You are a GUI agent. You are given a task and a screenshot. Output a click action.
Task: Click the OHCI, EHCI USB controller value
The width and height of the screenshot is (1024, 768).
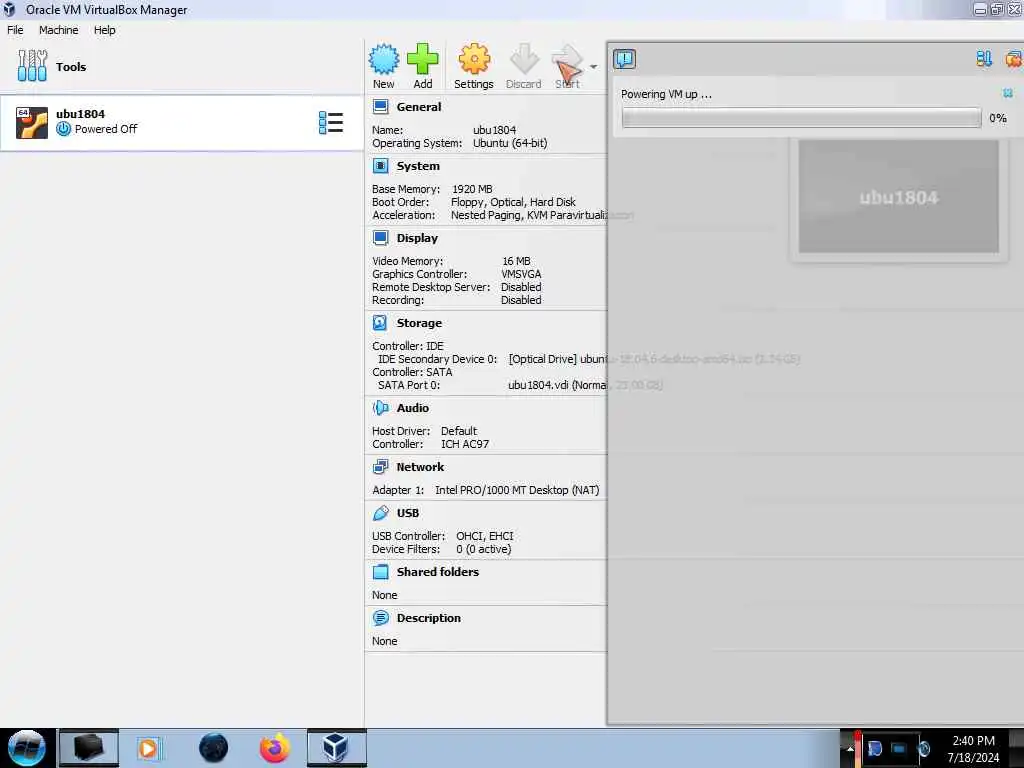485,536
